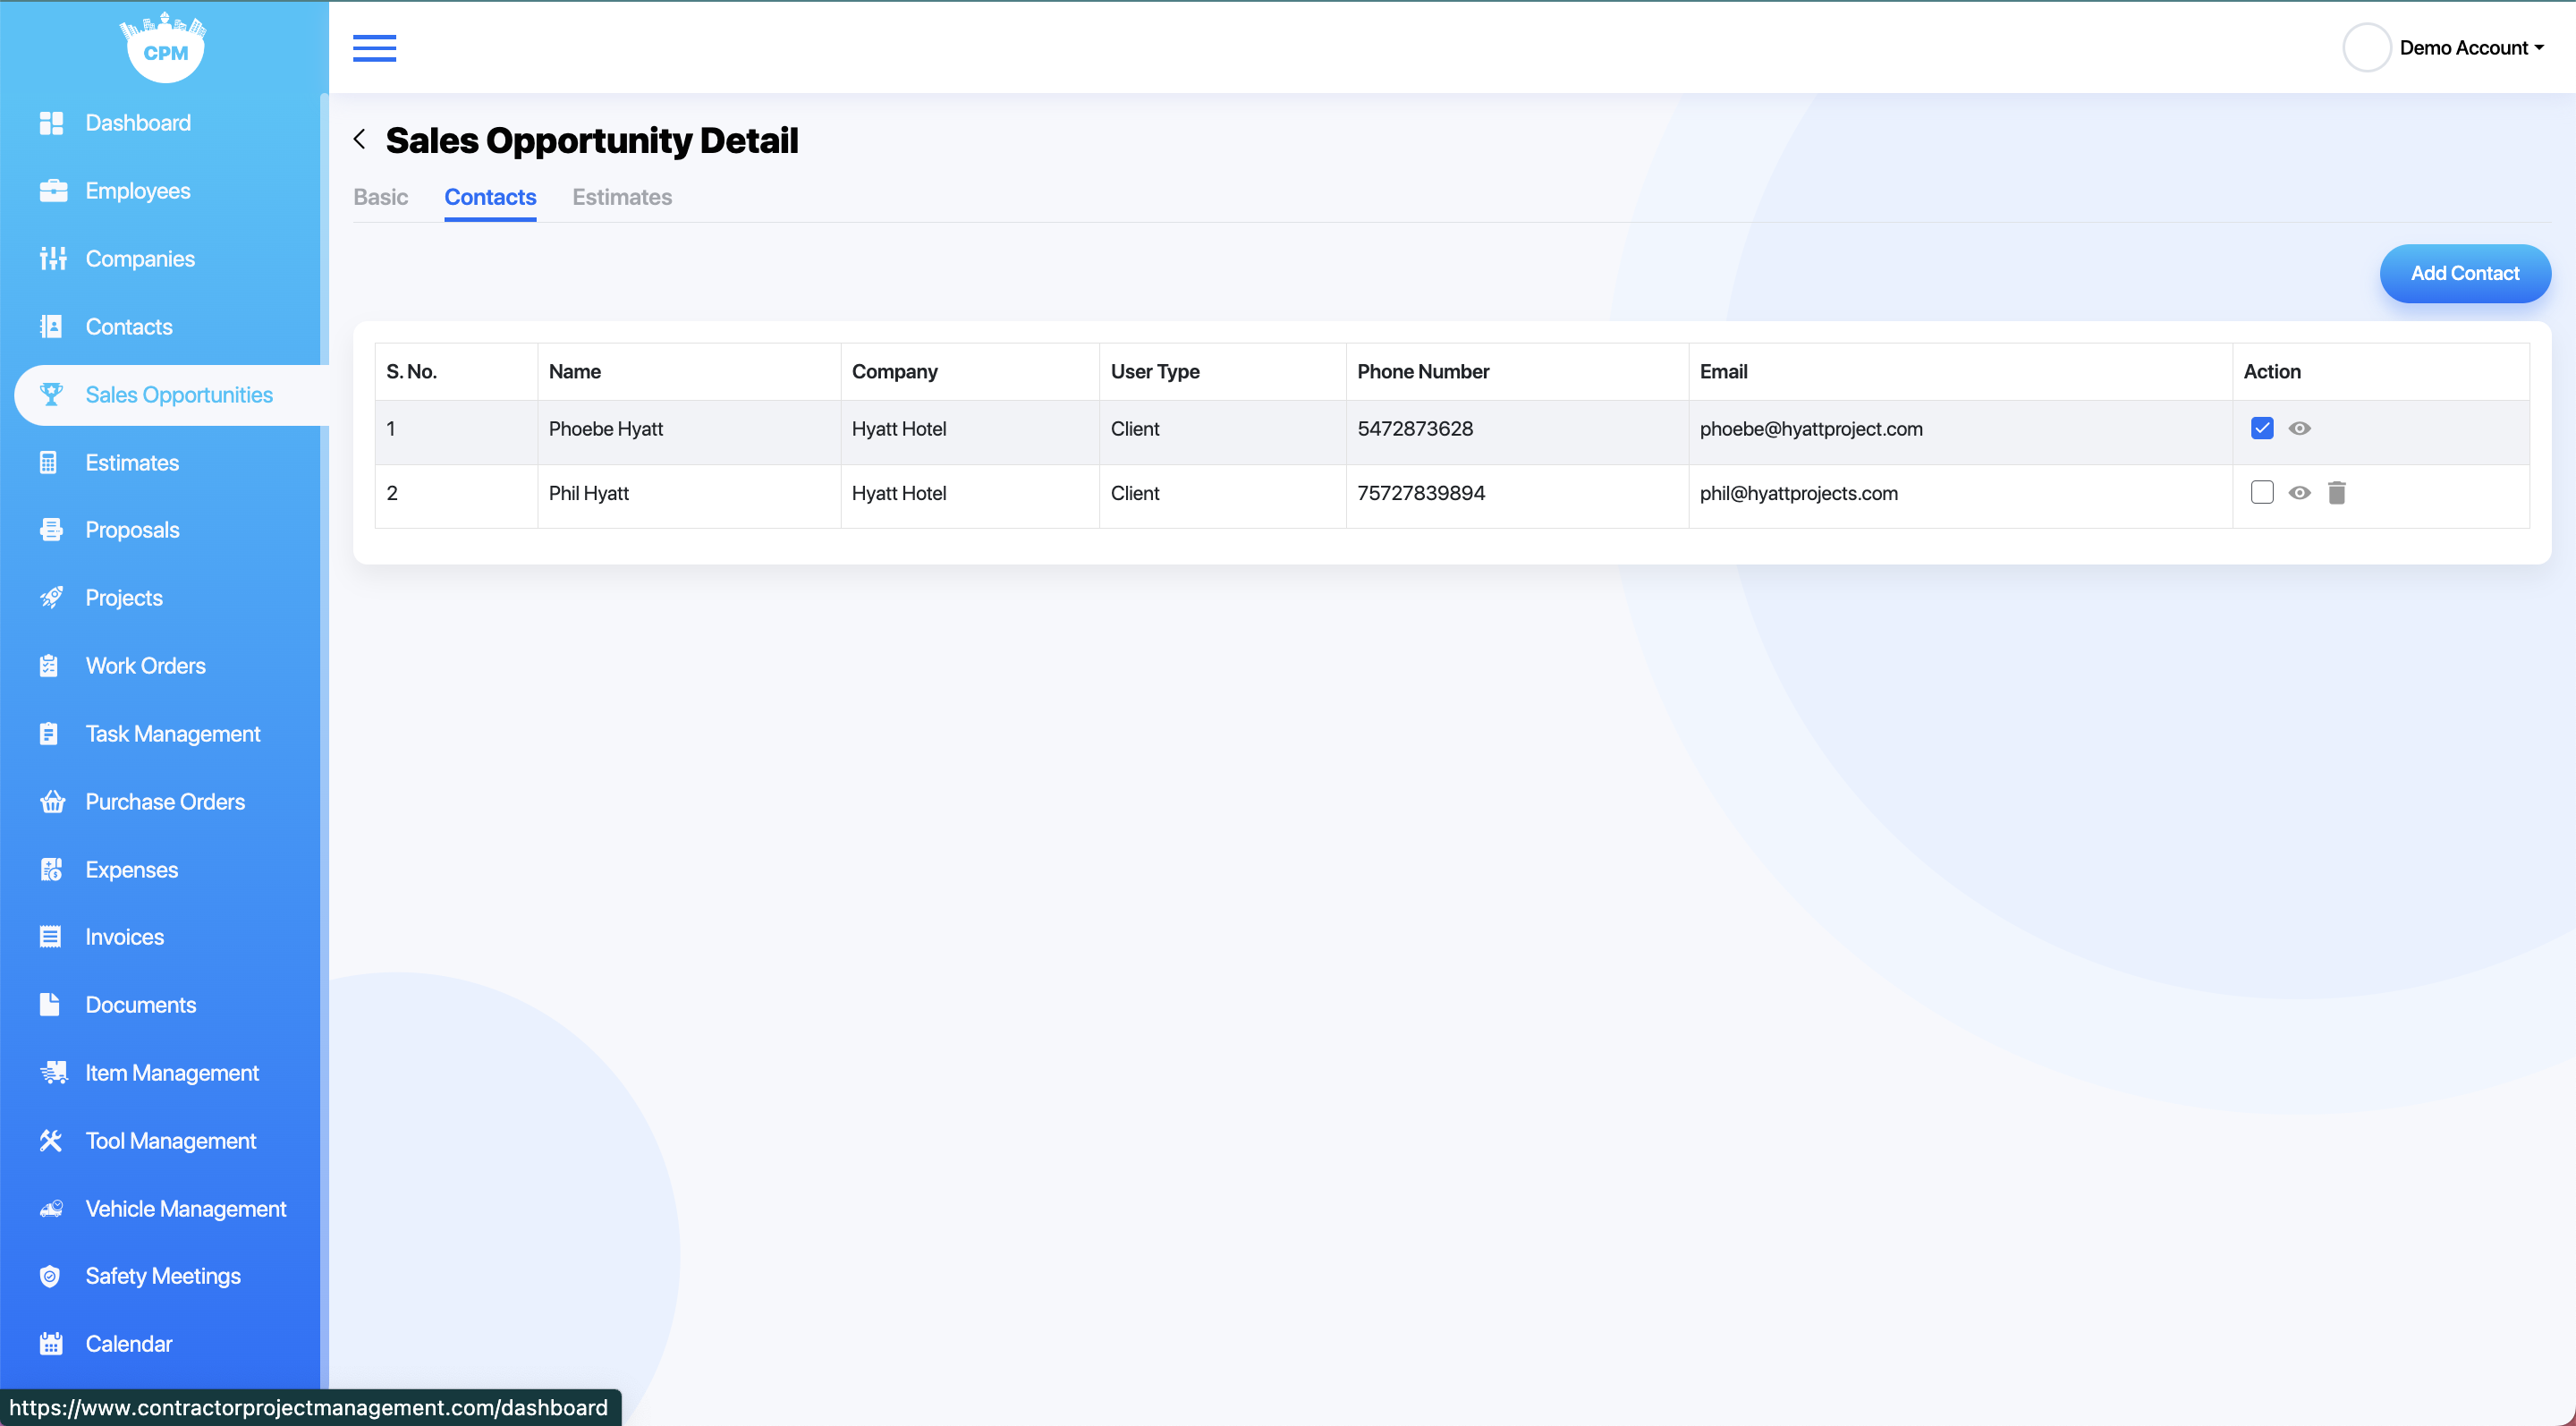Viewport: 2576px width, 1426px height.
Task: Click the email phoebe@hyattproject.com
Action: [x=1811, y=429]
